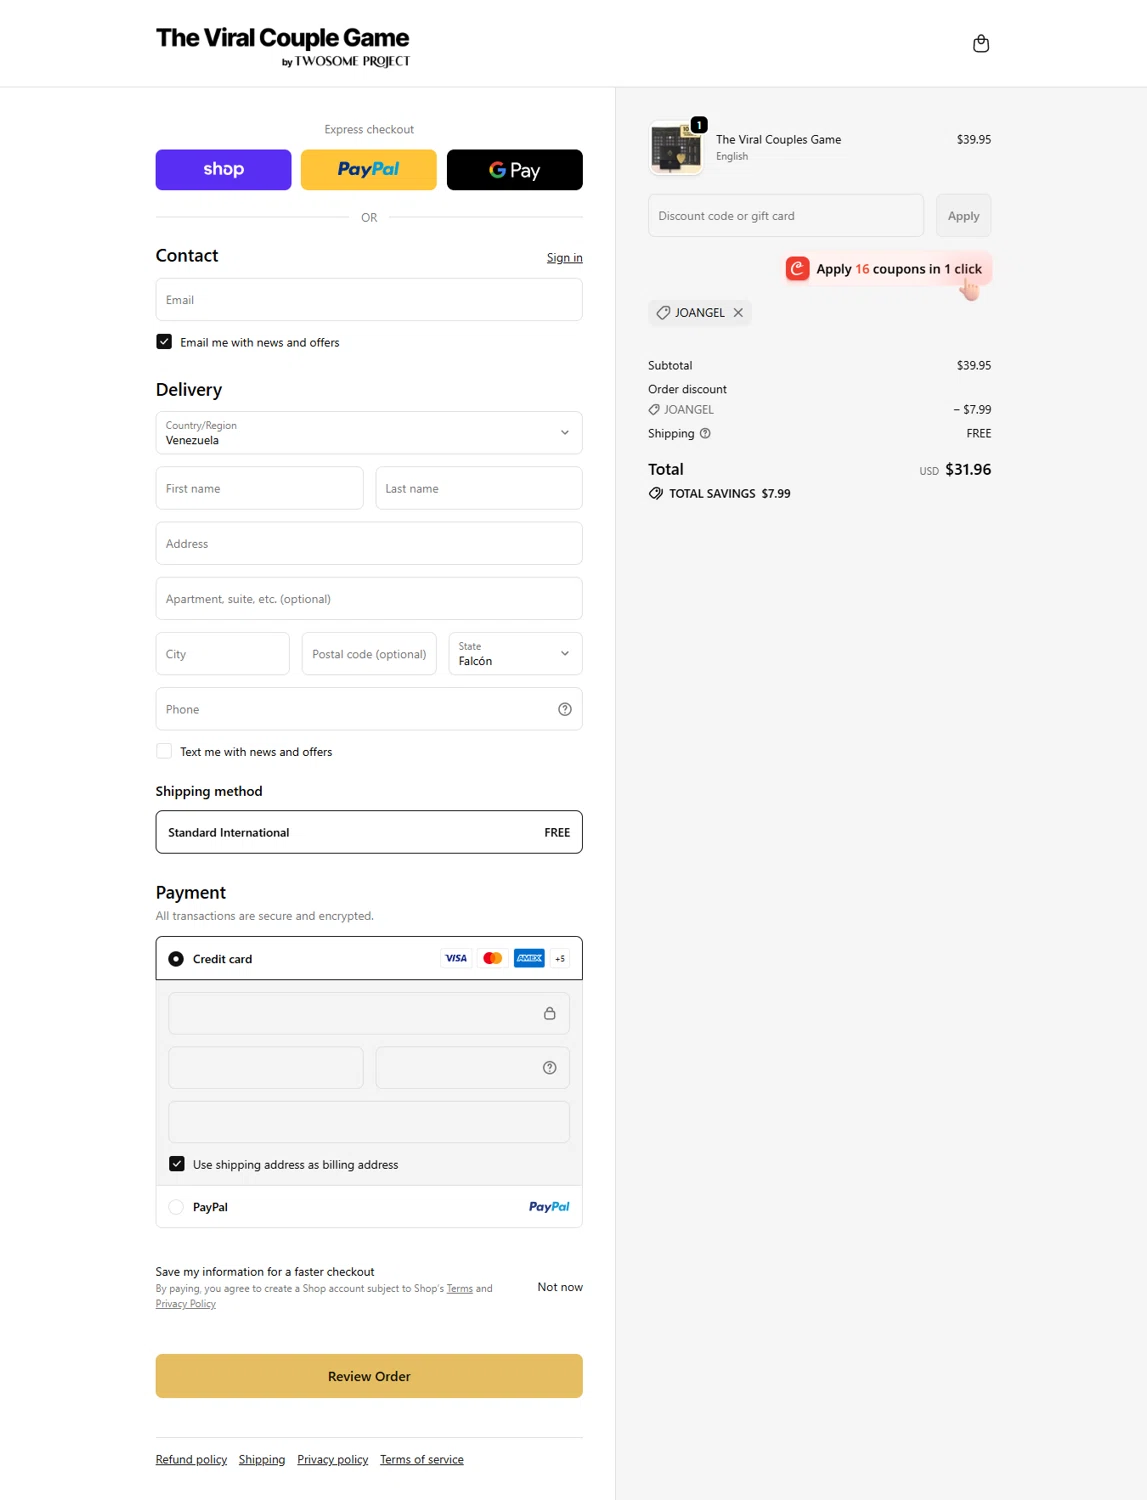Focus the City field
The image size is (1147, 1500).
pyautogui.click(x=223, y=654)
